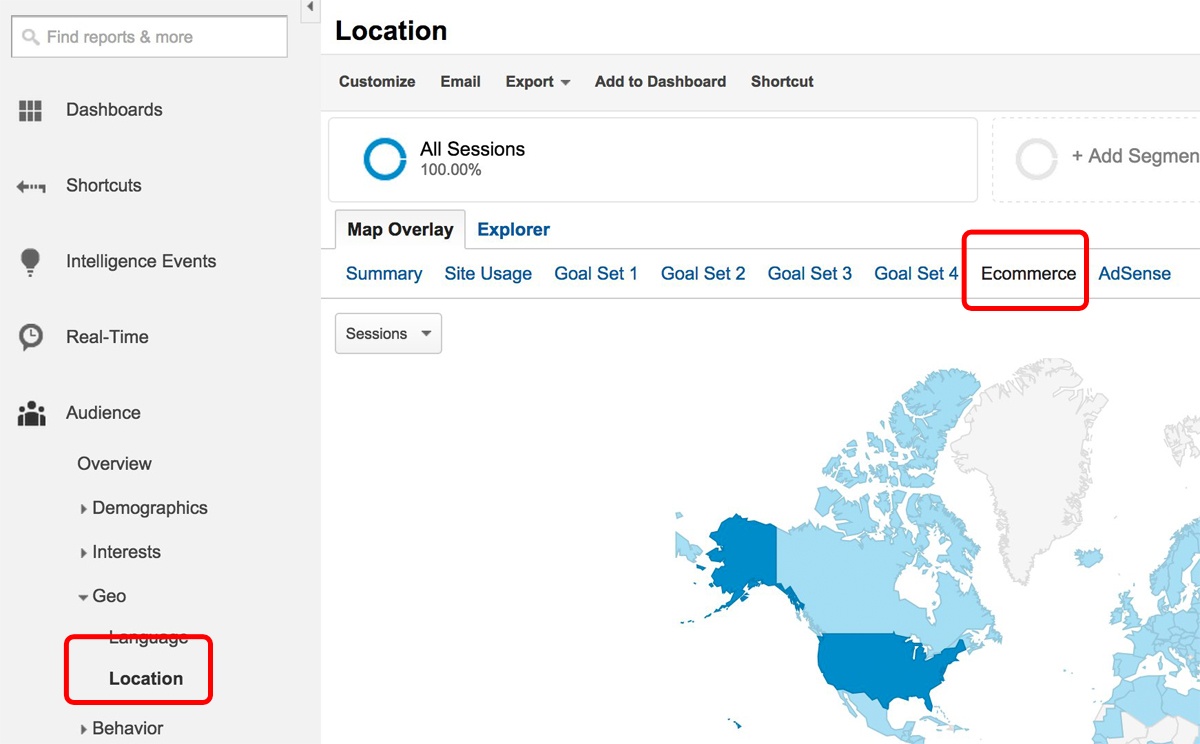Open Intelligence Events via the lightbulb icon
The width and height of the screenshot is (1200, 744).
(x=30, y=260)
